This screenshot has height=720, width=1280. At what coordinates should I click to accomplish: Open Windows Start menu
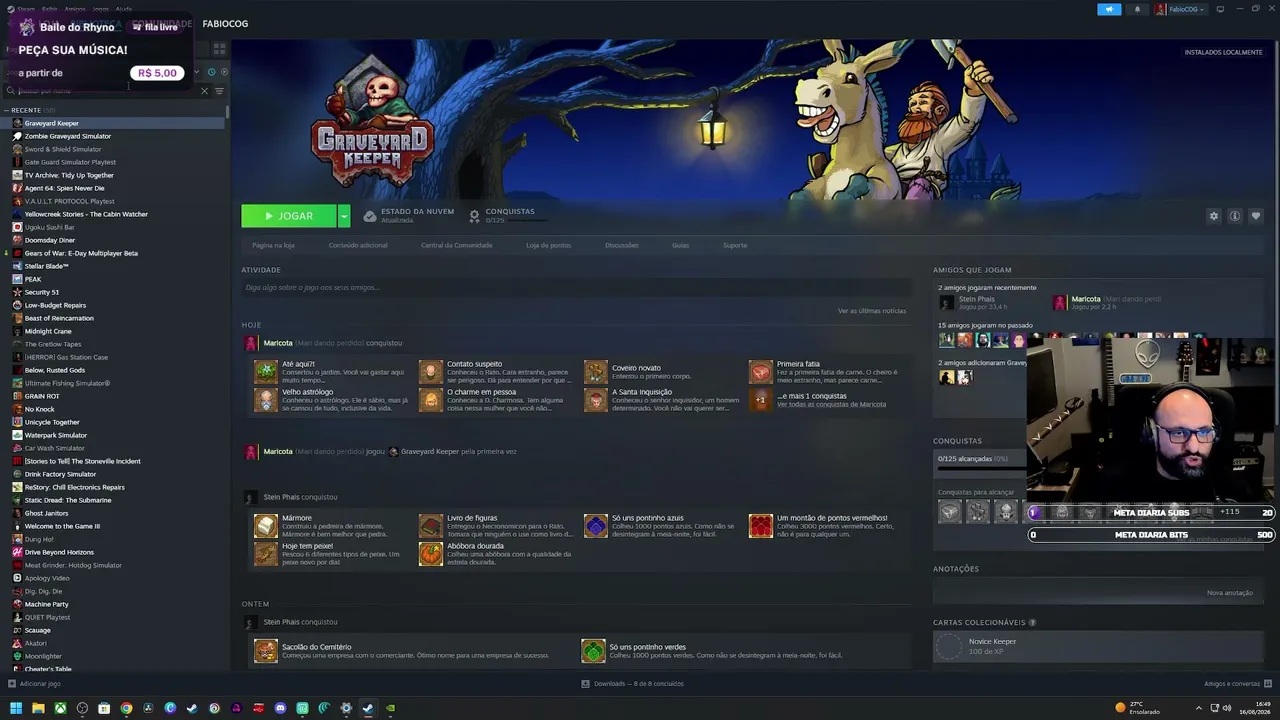[x=16, y=708]
